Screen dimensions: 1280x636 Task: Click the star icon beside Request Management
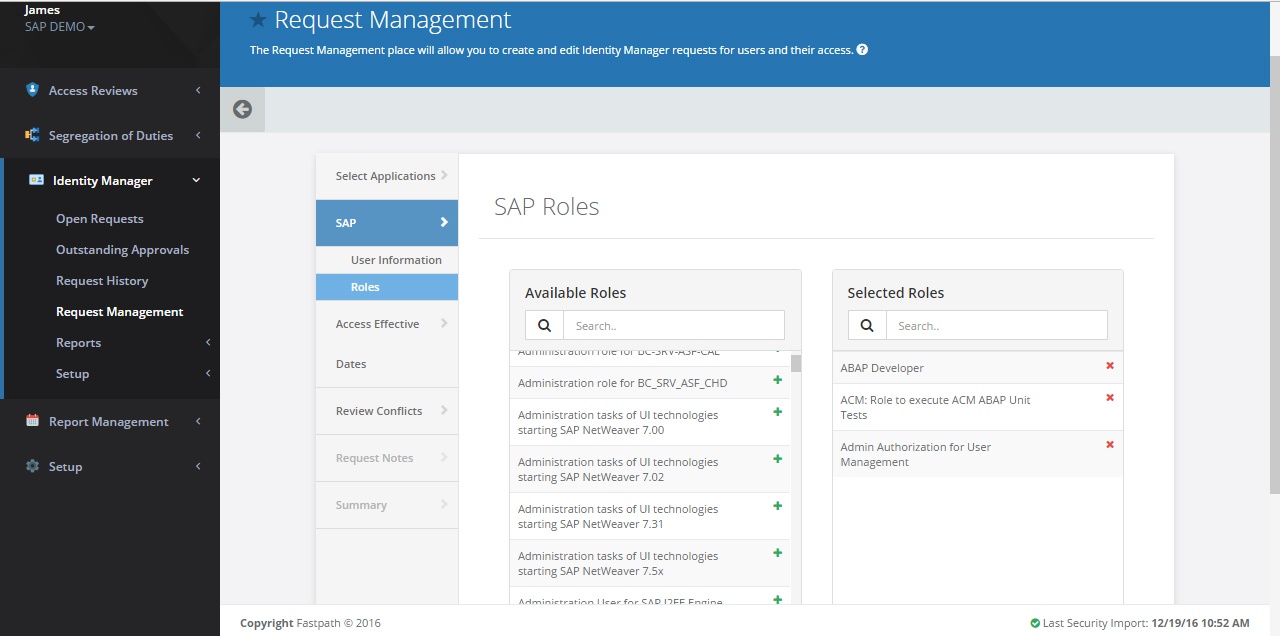point(258,20)
